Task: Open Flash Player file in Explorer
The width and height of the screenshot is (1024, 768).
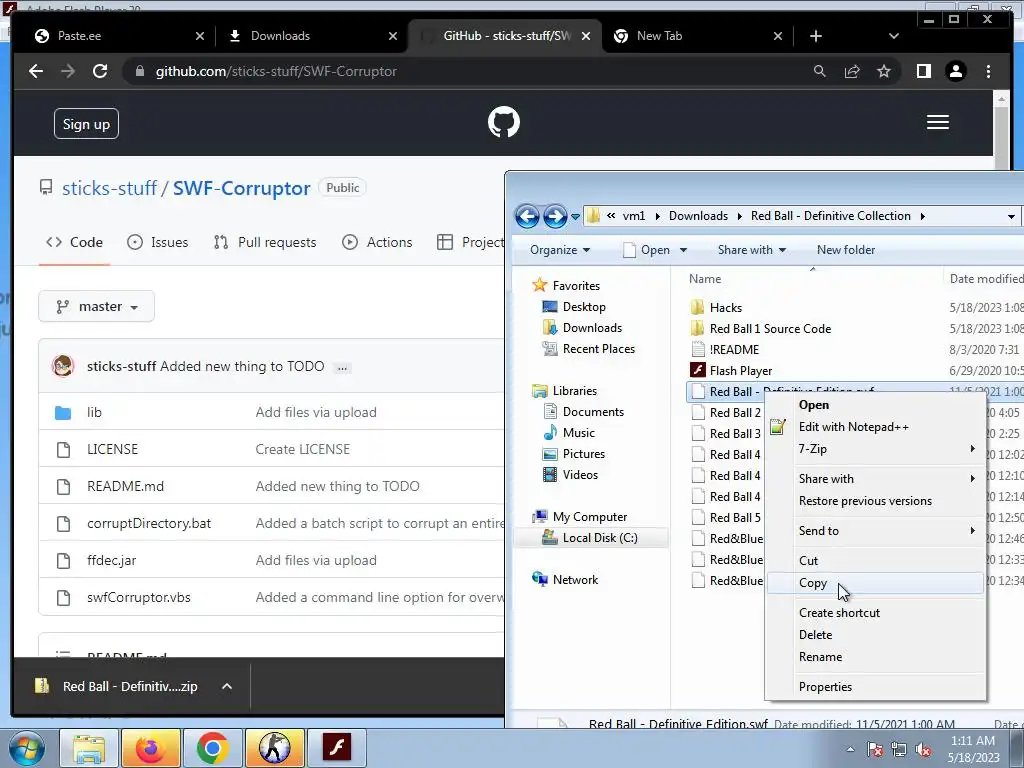Action: coord(741,370)
